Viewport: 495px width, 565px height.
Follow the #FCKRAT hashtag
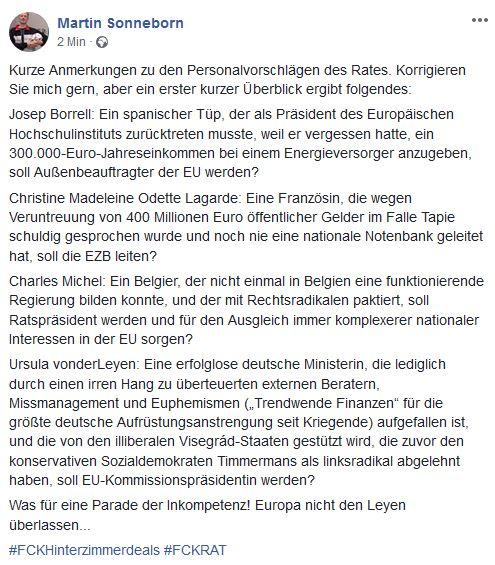pos(195,550)
